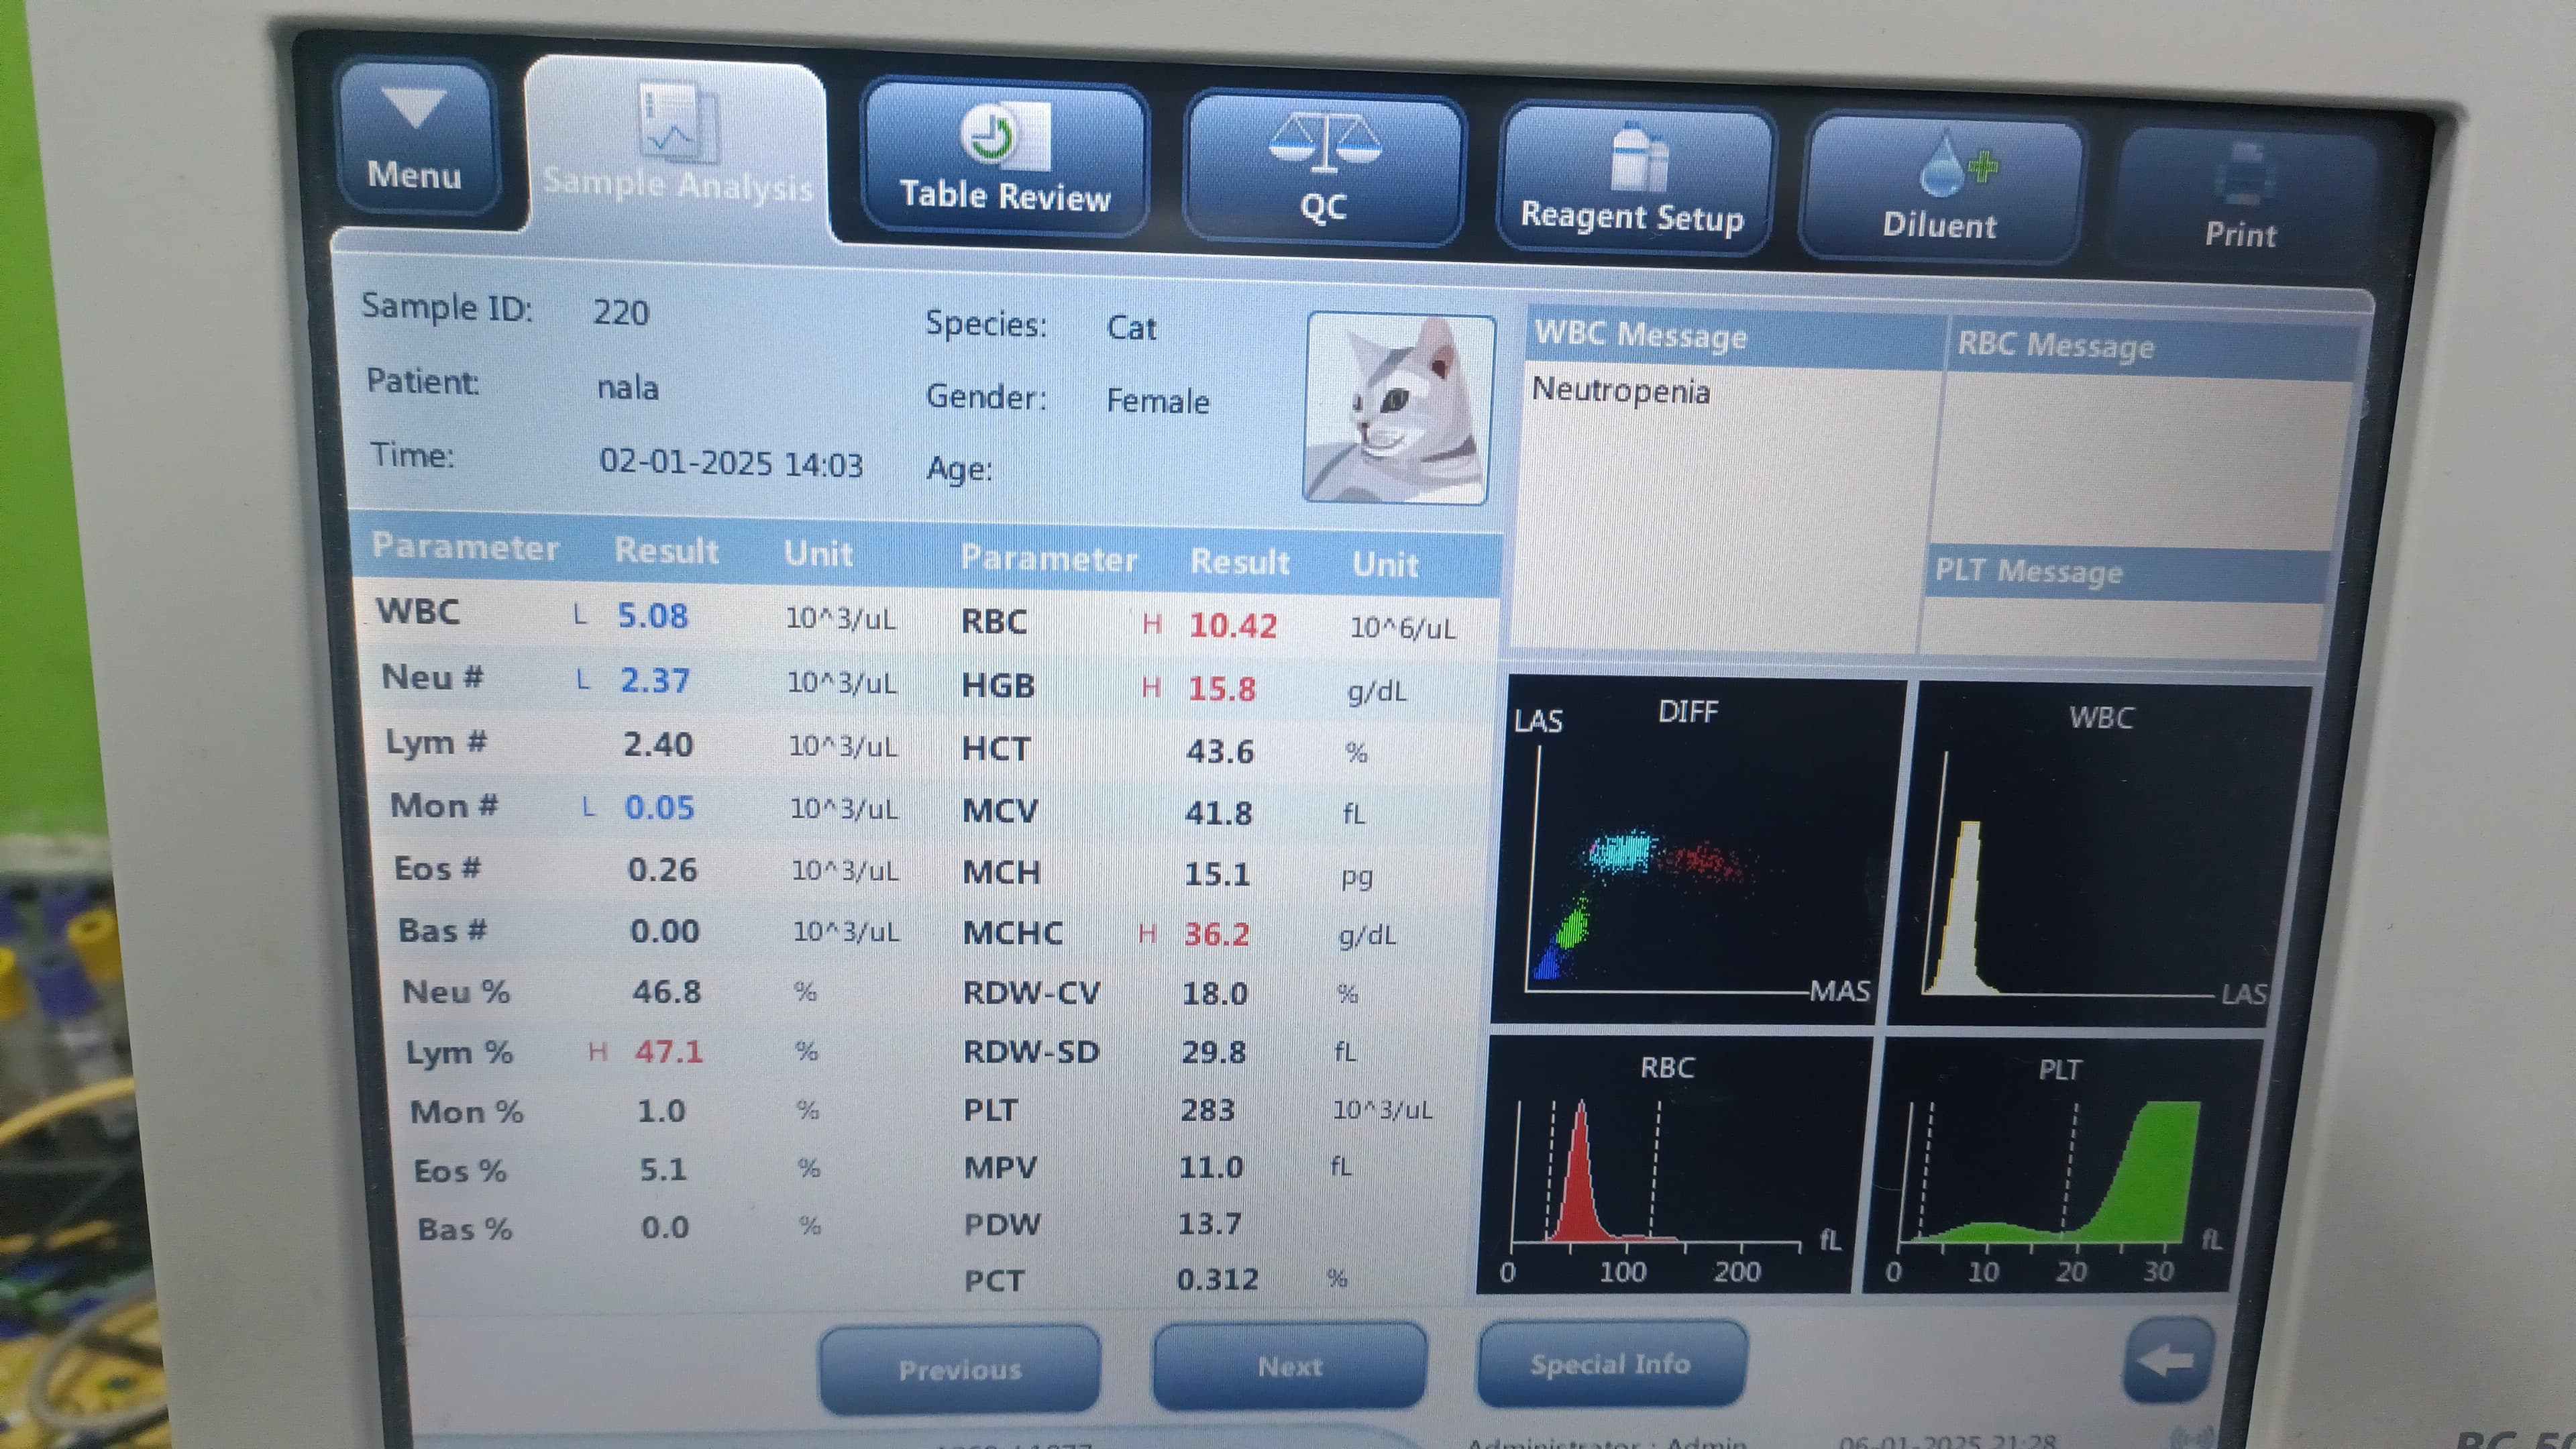This screenshot has height=1449, width=2576.
Task: Select the WBC result 5.08
Action: tap(652, 616)
